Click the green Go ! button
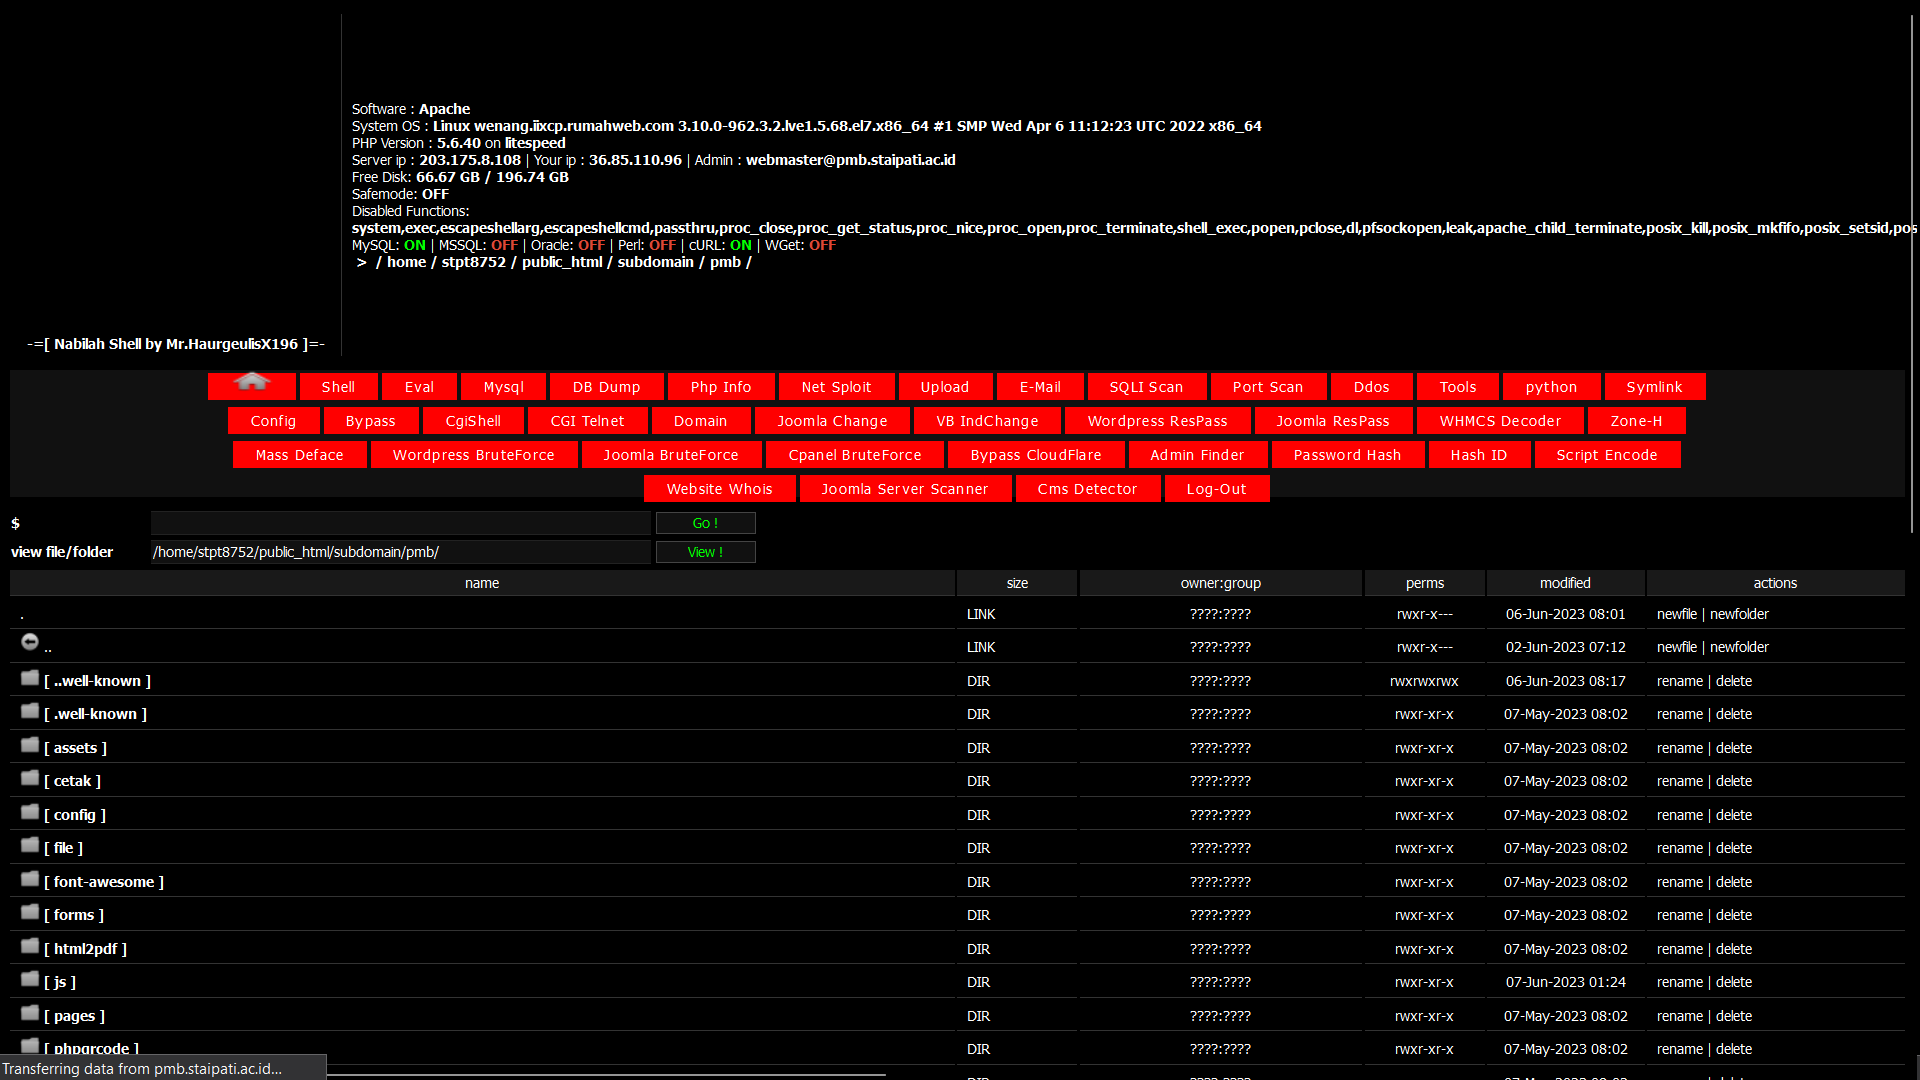Viewport: 1920px width, 1080px height. (x=706, y=523)
